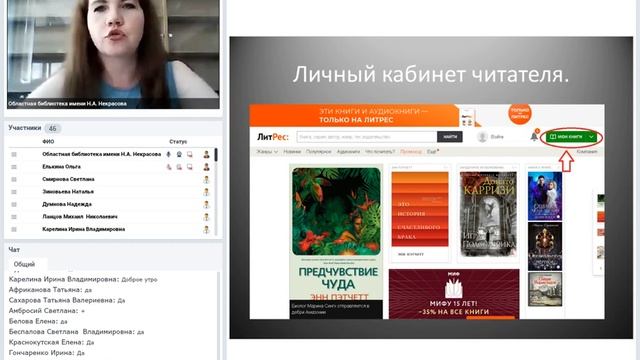The height and width of the screenshot is (360, 640).
Task: Click avatar icon of Смирнова Светлана
Action: pos(207,179)
